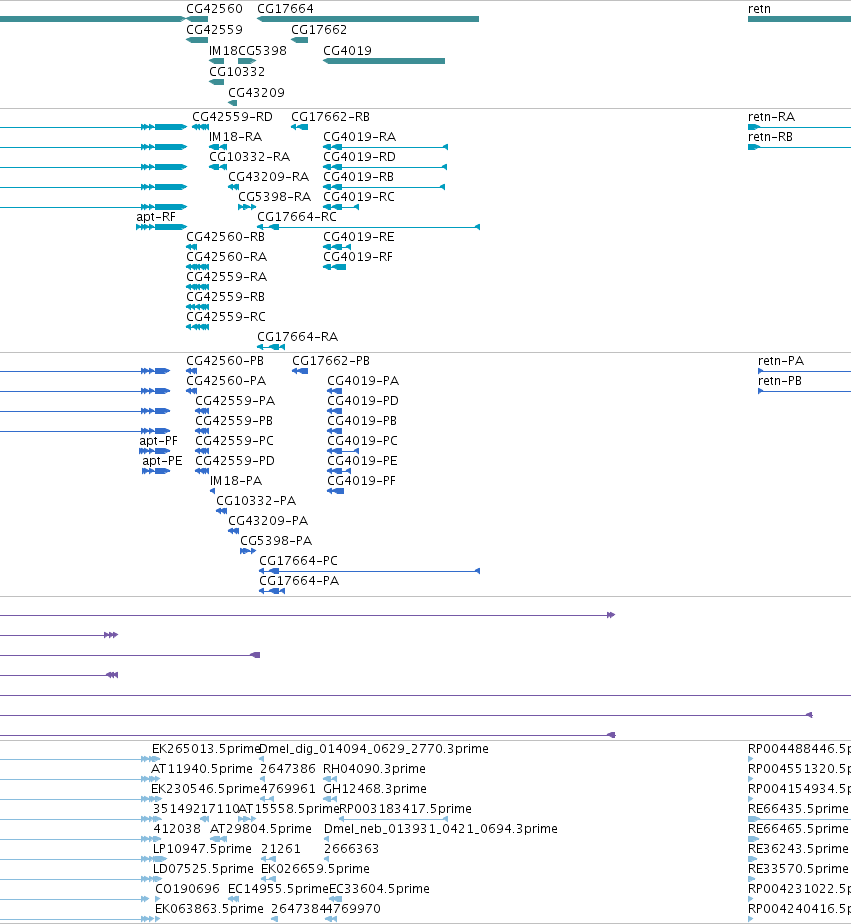This screenshot has width=851, height=924.
Task: Select transcript CG42559-RA
Action: coord(226,277)
